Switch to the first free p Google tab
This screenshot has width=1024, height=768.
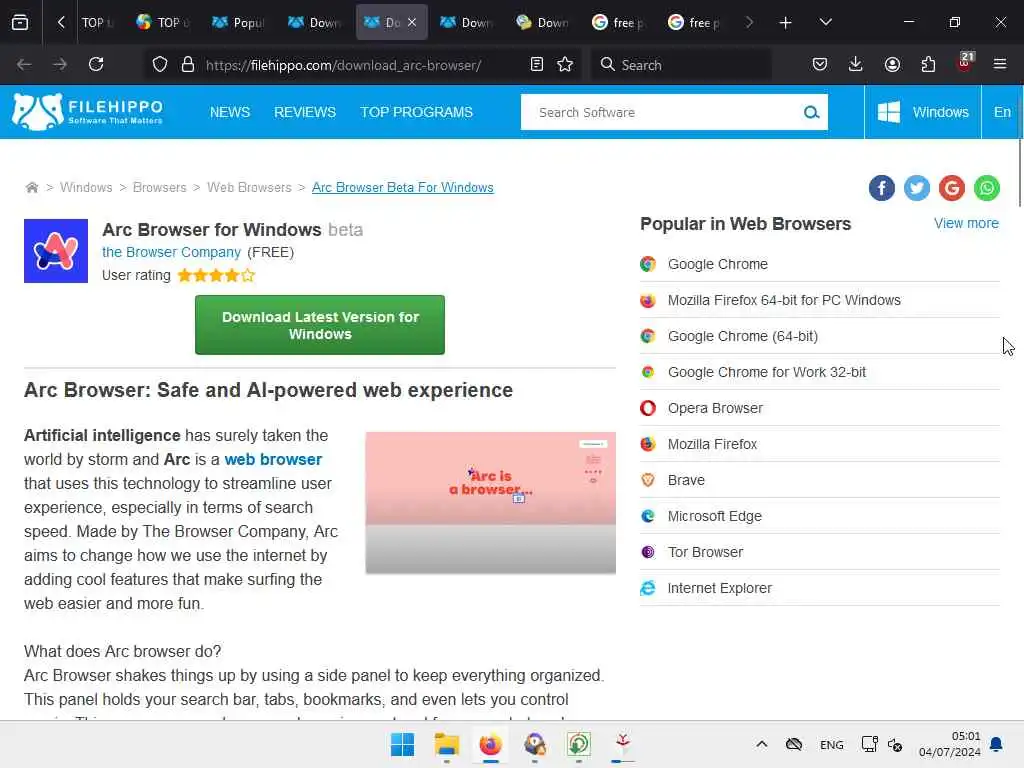(618, 23)
